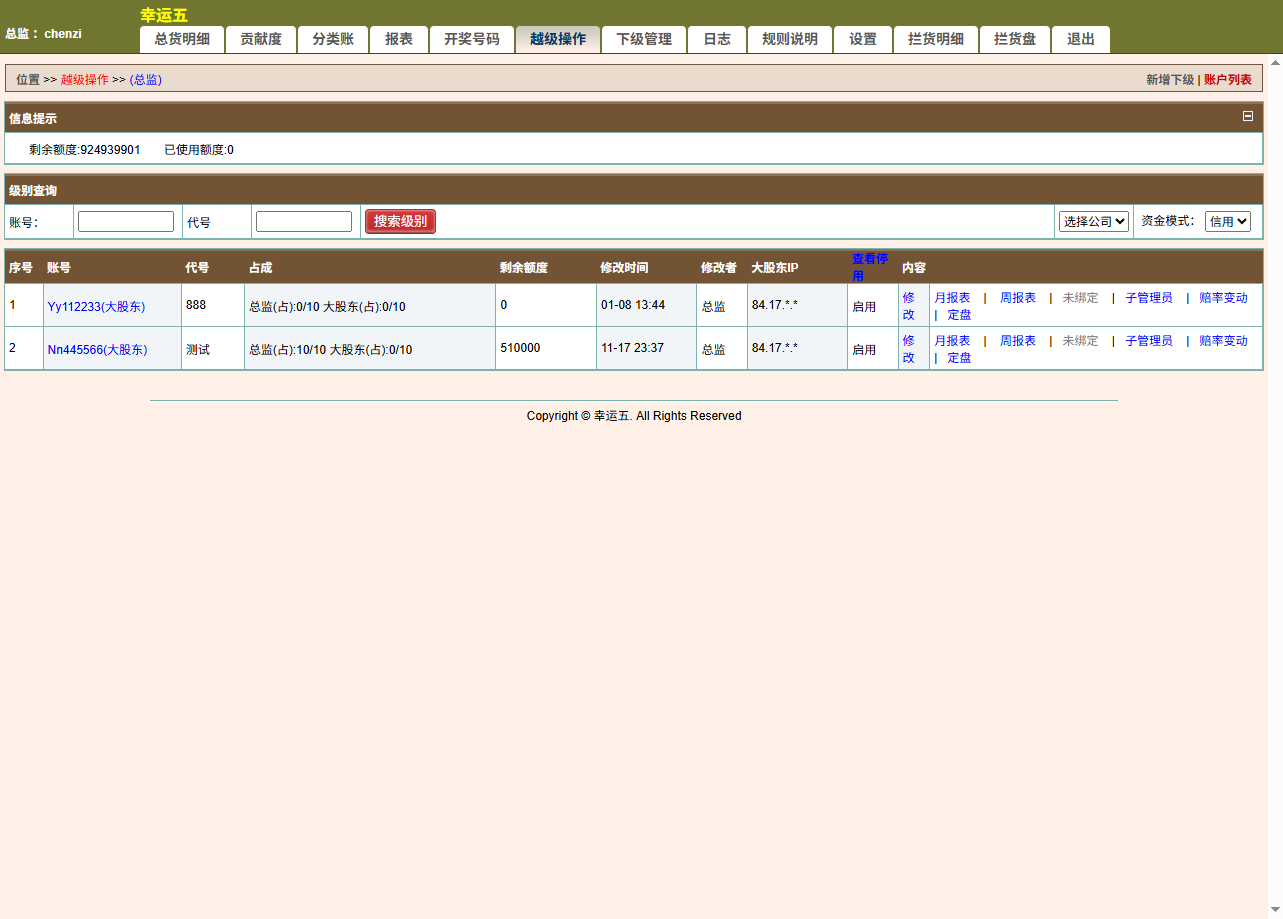
Task: Collapse the 信息提示 panel with minus icon
Action: click(1247, 116)
